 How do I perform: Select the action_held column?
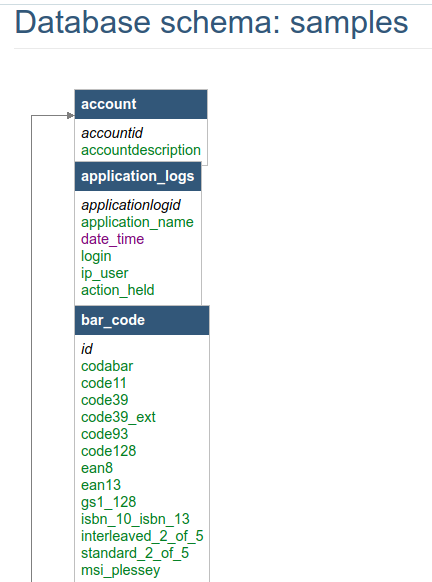pos(118,290)
